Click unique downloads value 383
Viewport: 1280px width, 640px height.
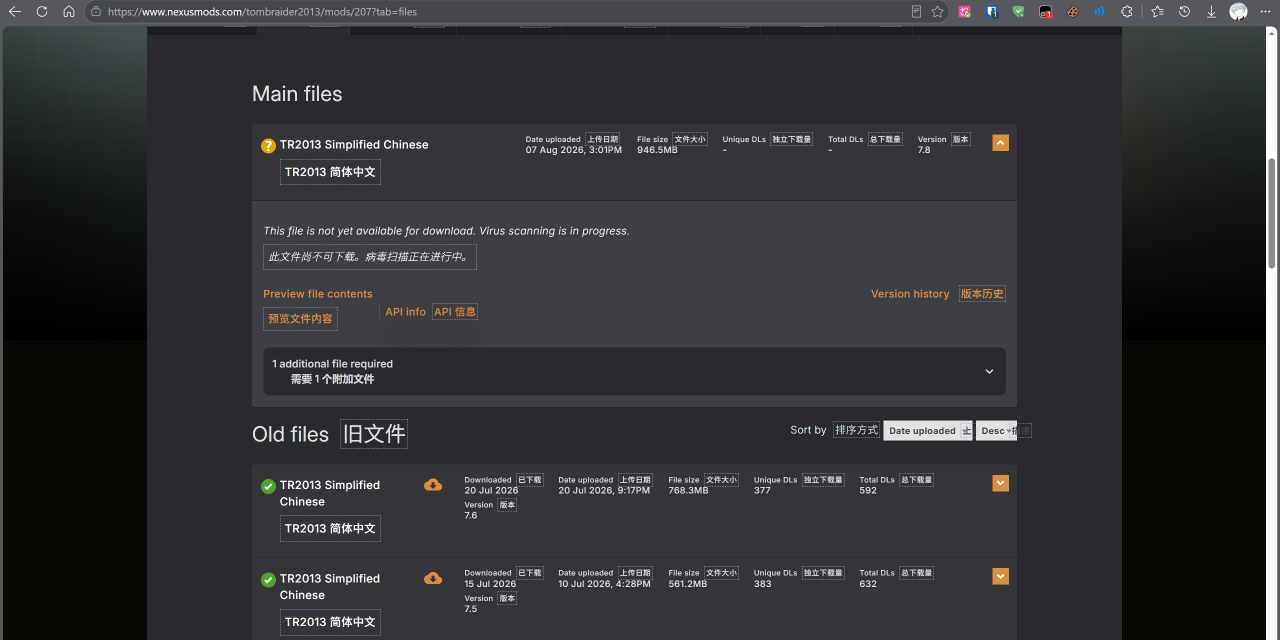pos(763,584)
